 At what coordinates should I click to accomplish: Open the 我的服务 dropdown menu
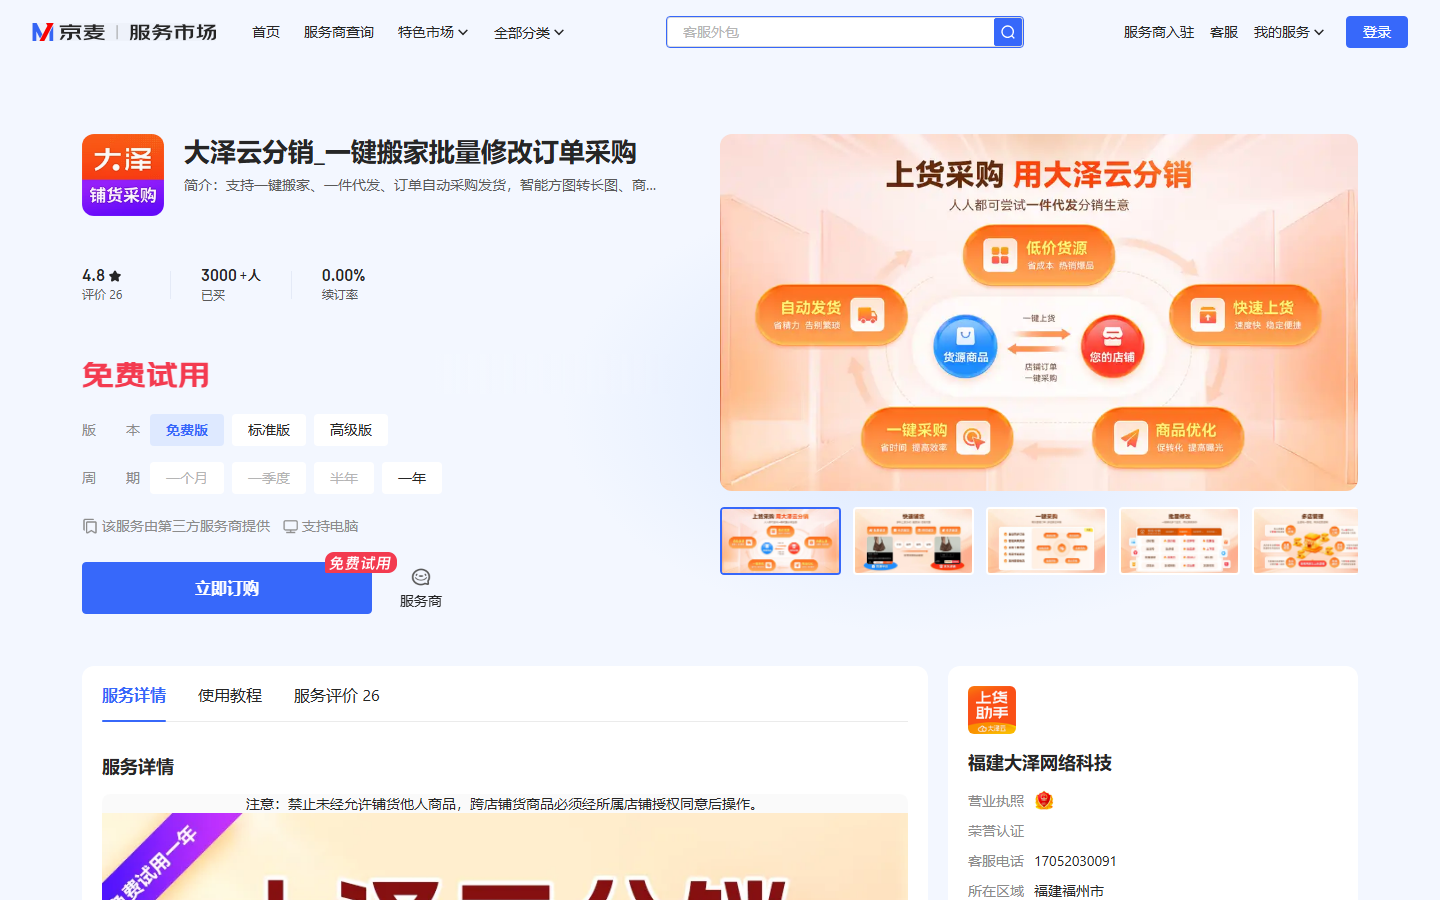[1289, 32]
